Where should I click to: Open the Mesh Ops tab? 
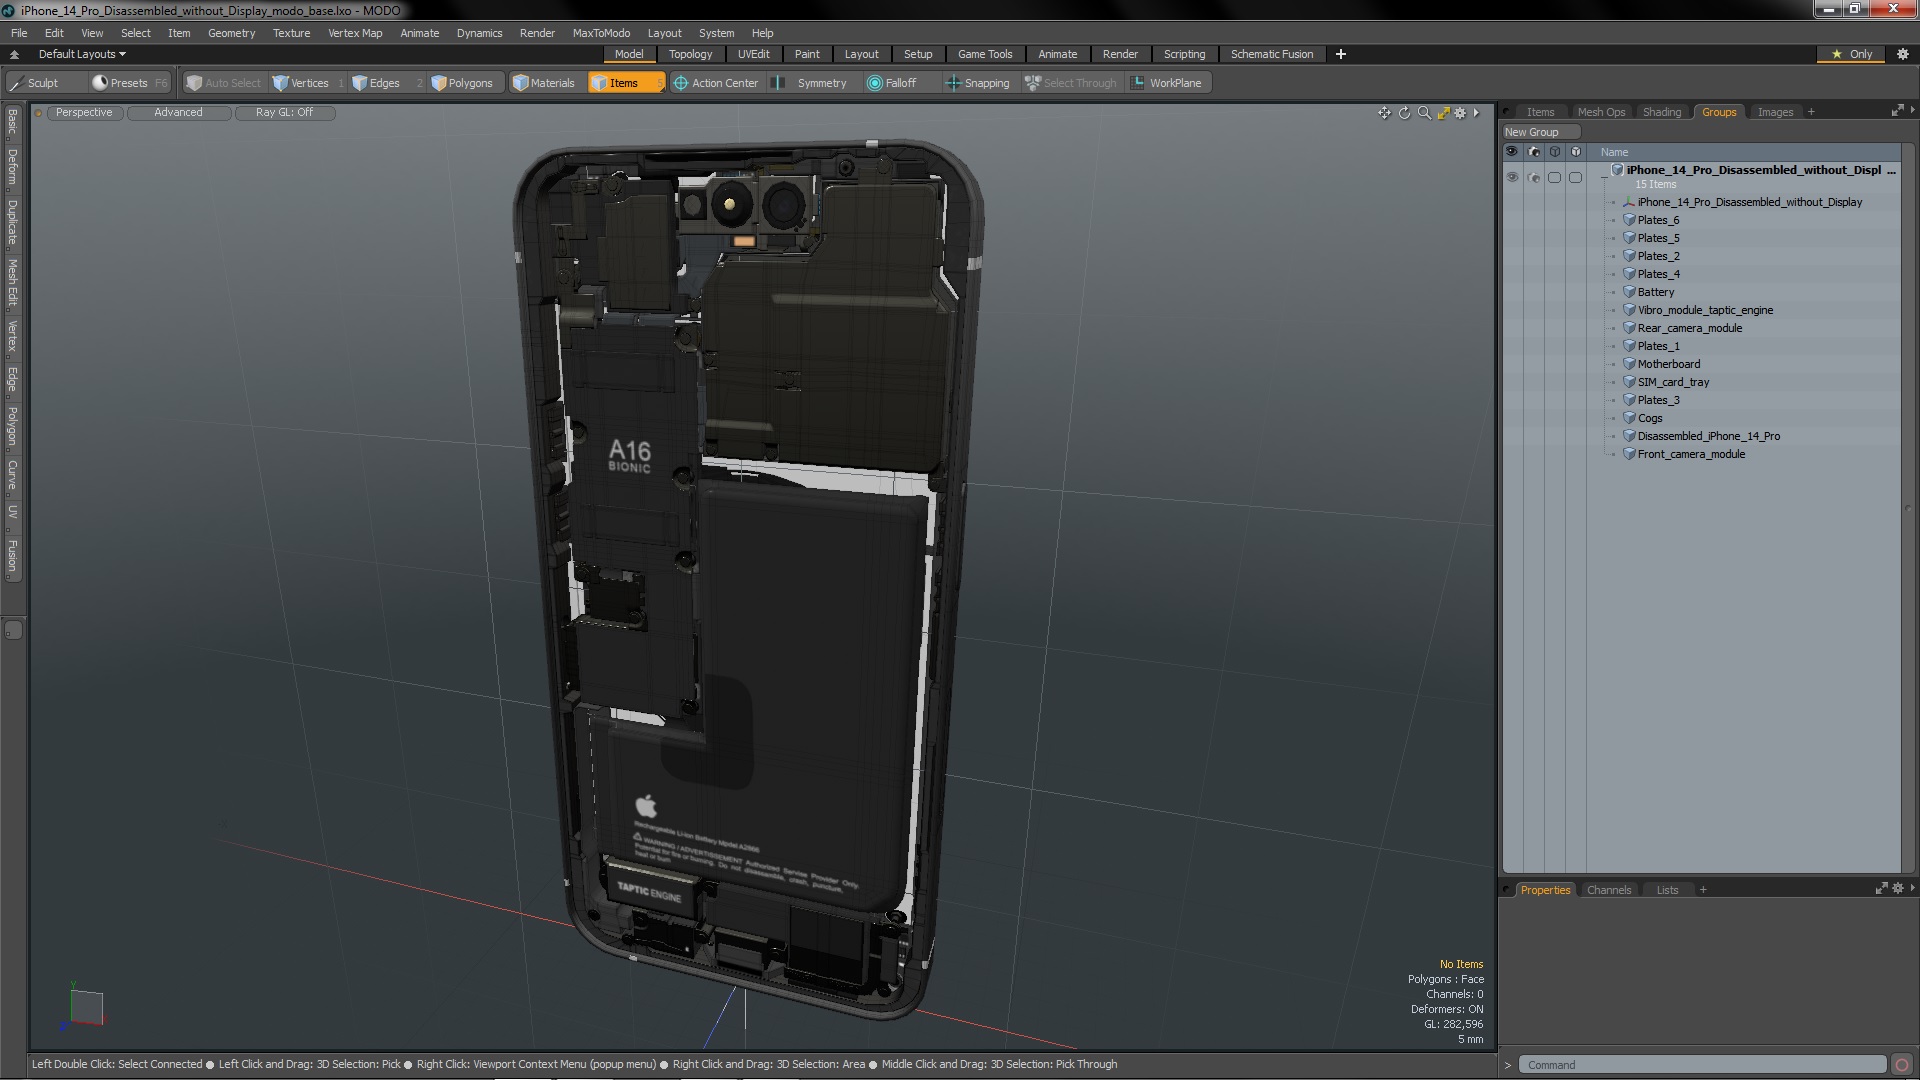tap(1601, 112)
